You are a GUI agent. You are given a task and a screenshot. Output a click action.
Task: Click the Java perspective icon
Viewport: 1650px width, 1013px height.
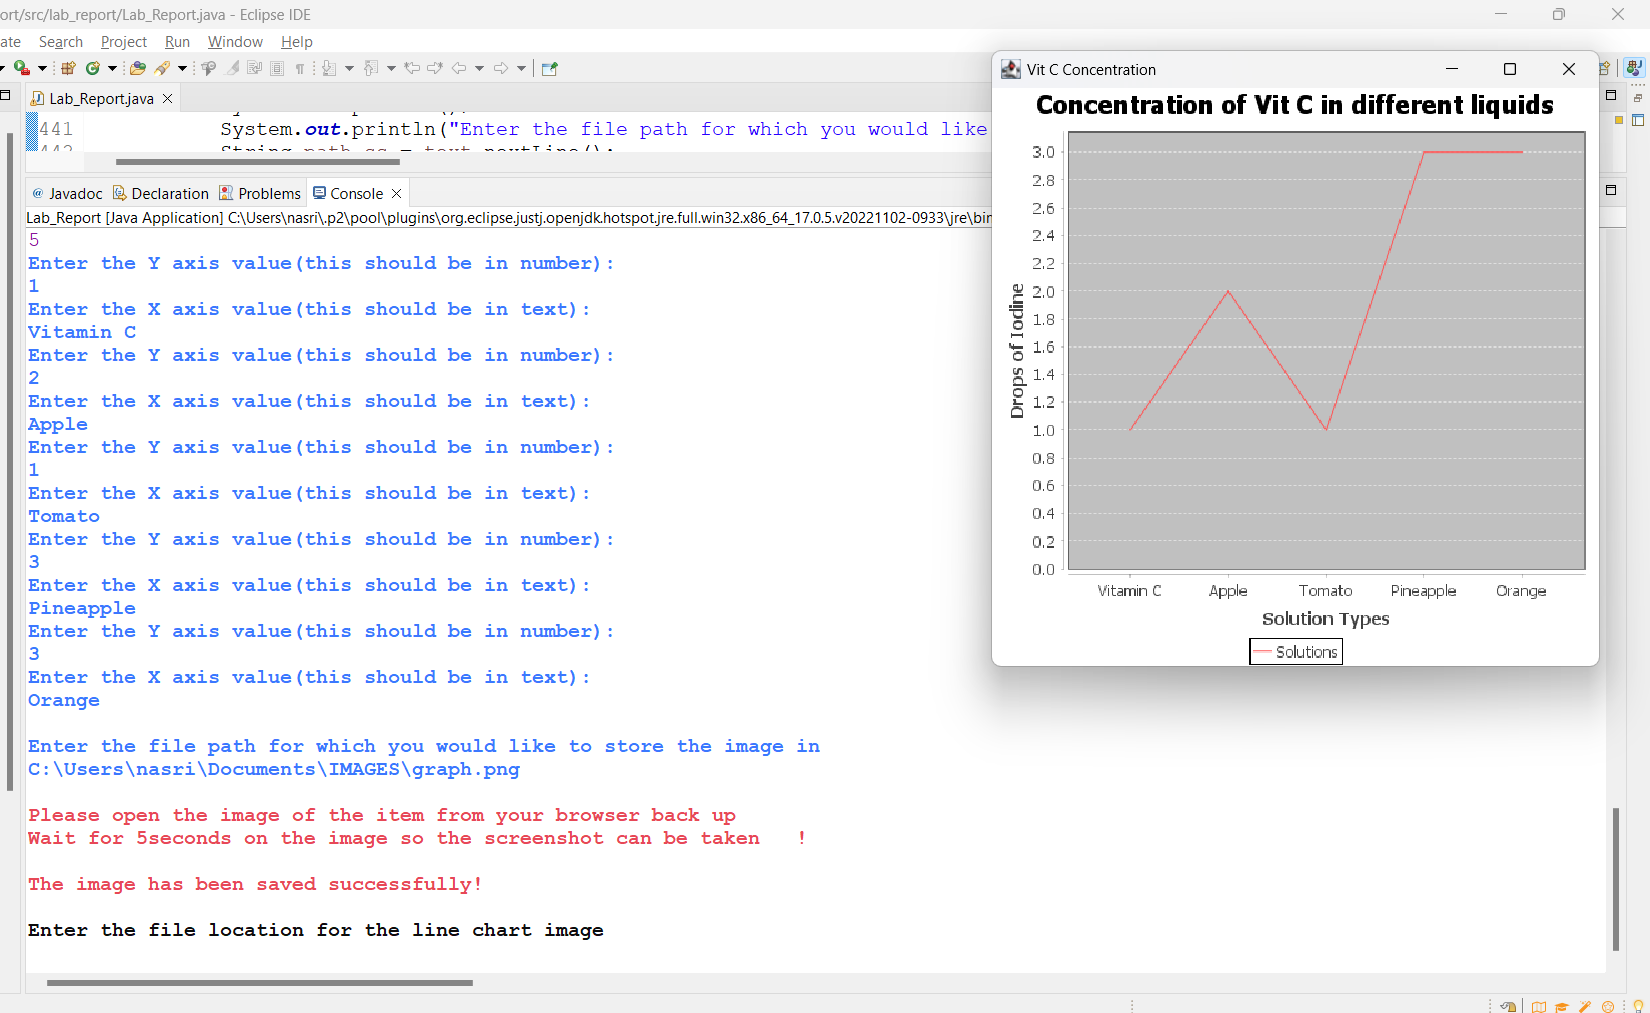(x=1634, y=68)
